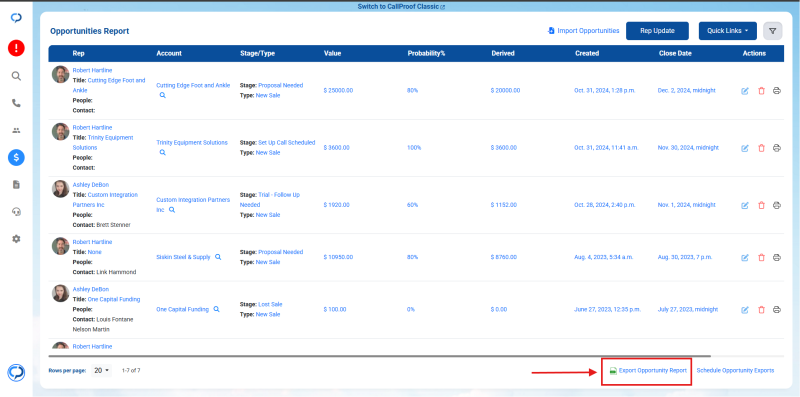
Task: Click the filter funnel button
Action: 772,31
